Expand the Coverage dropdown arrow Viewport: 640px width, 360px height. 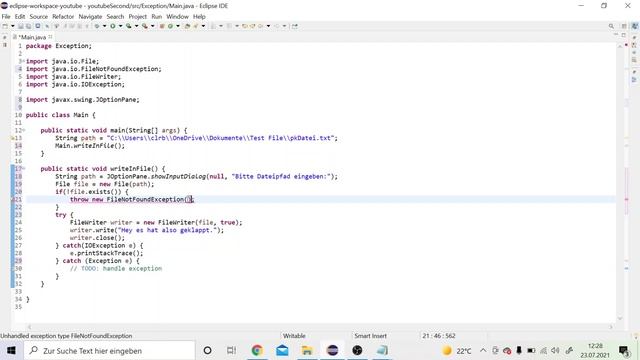(137, 26)
